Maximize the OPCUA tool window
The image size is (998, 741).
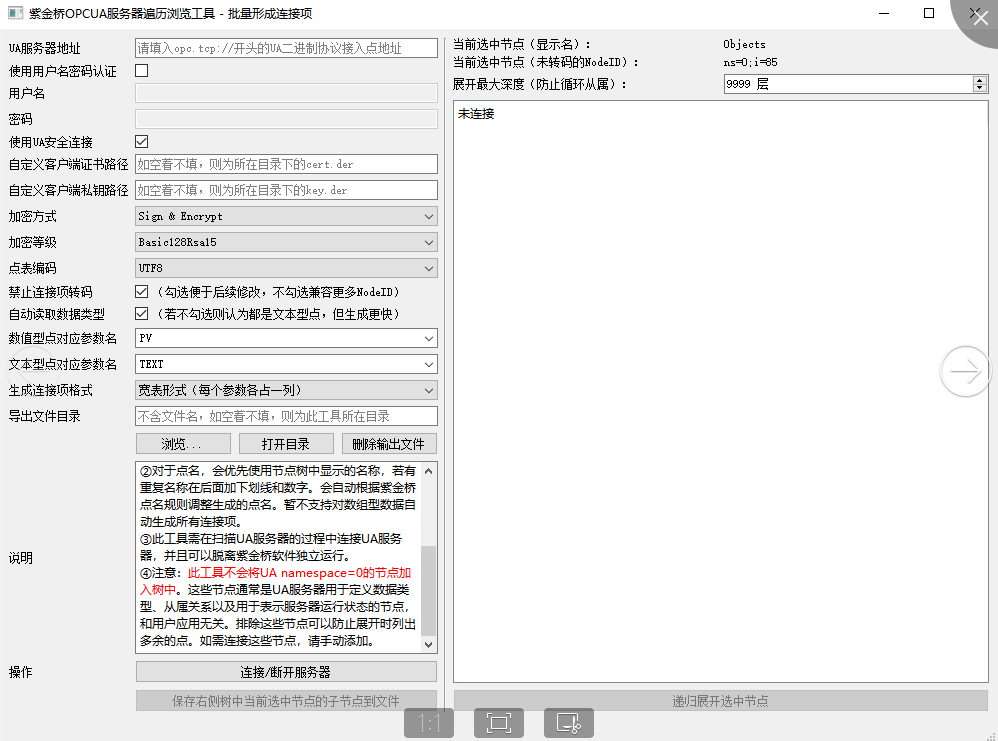pyautogui.click(x=929, y=13)
